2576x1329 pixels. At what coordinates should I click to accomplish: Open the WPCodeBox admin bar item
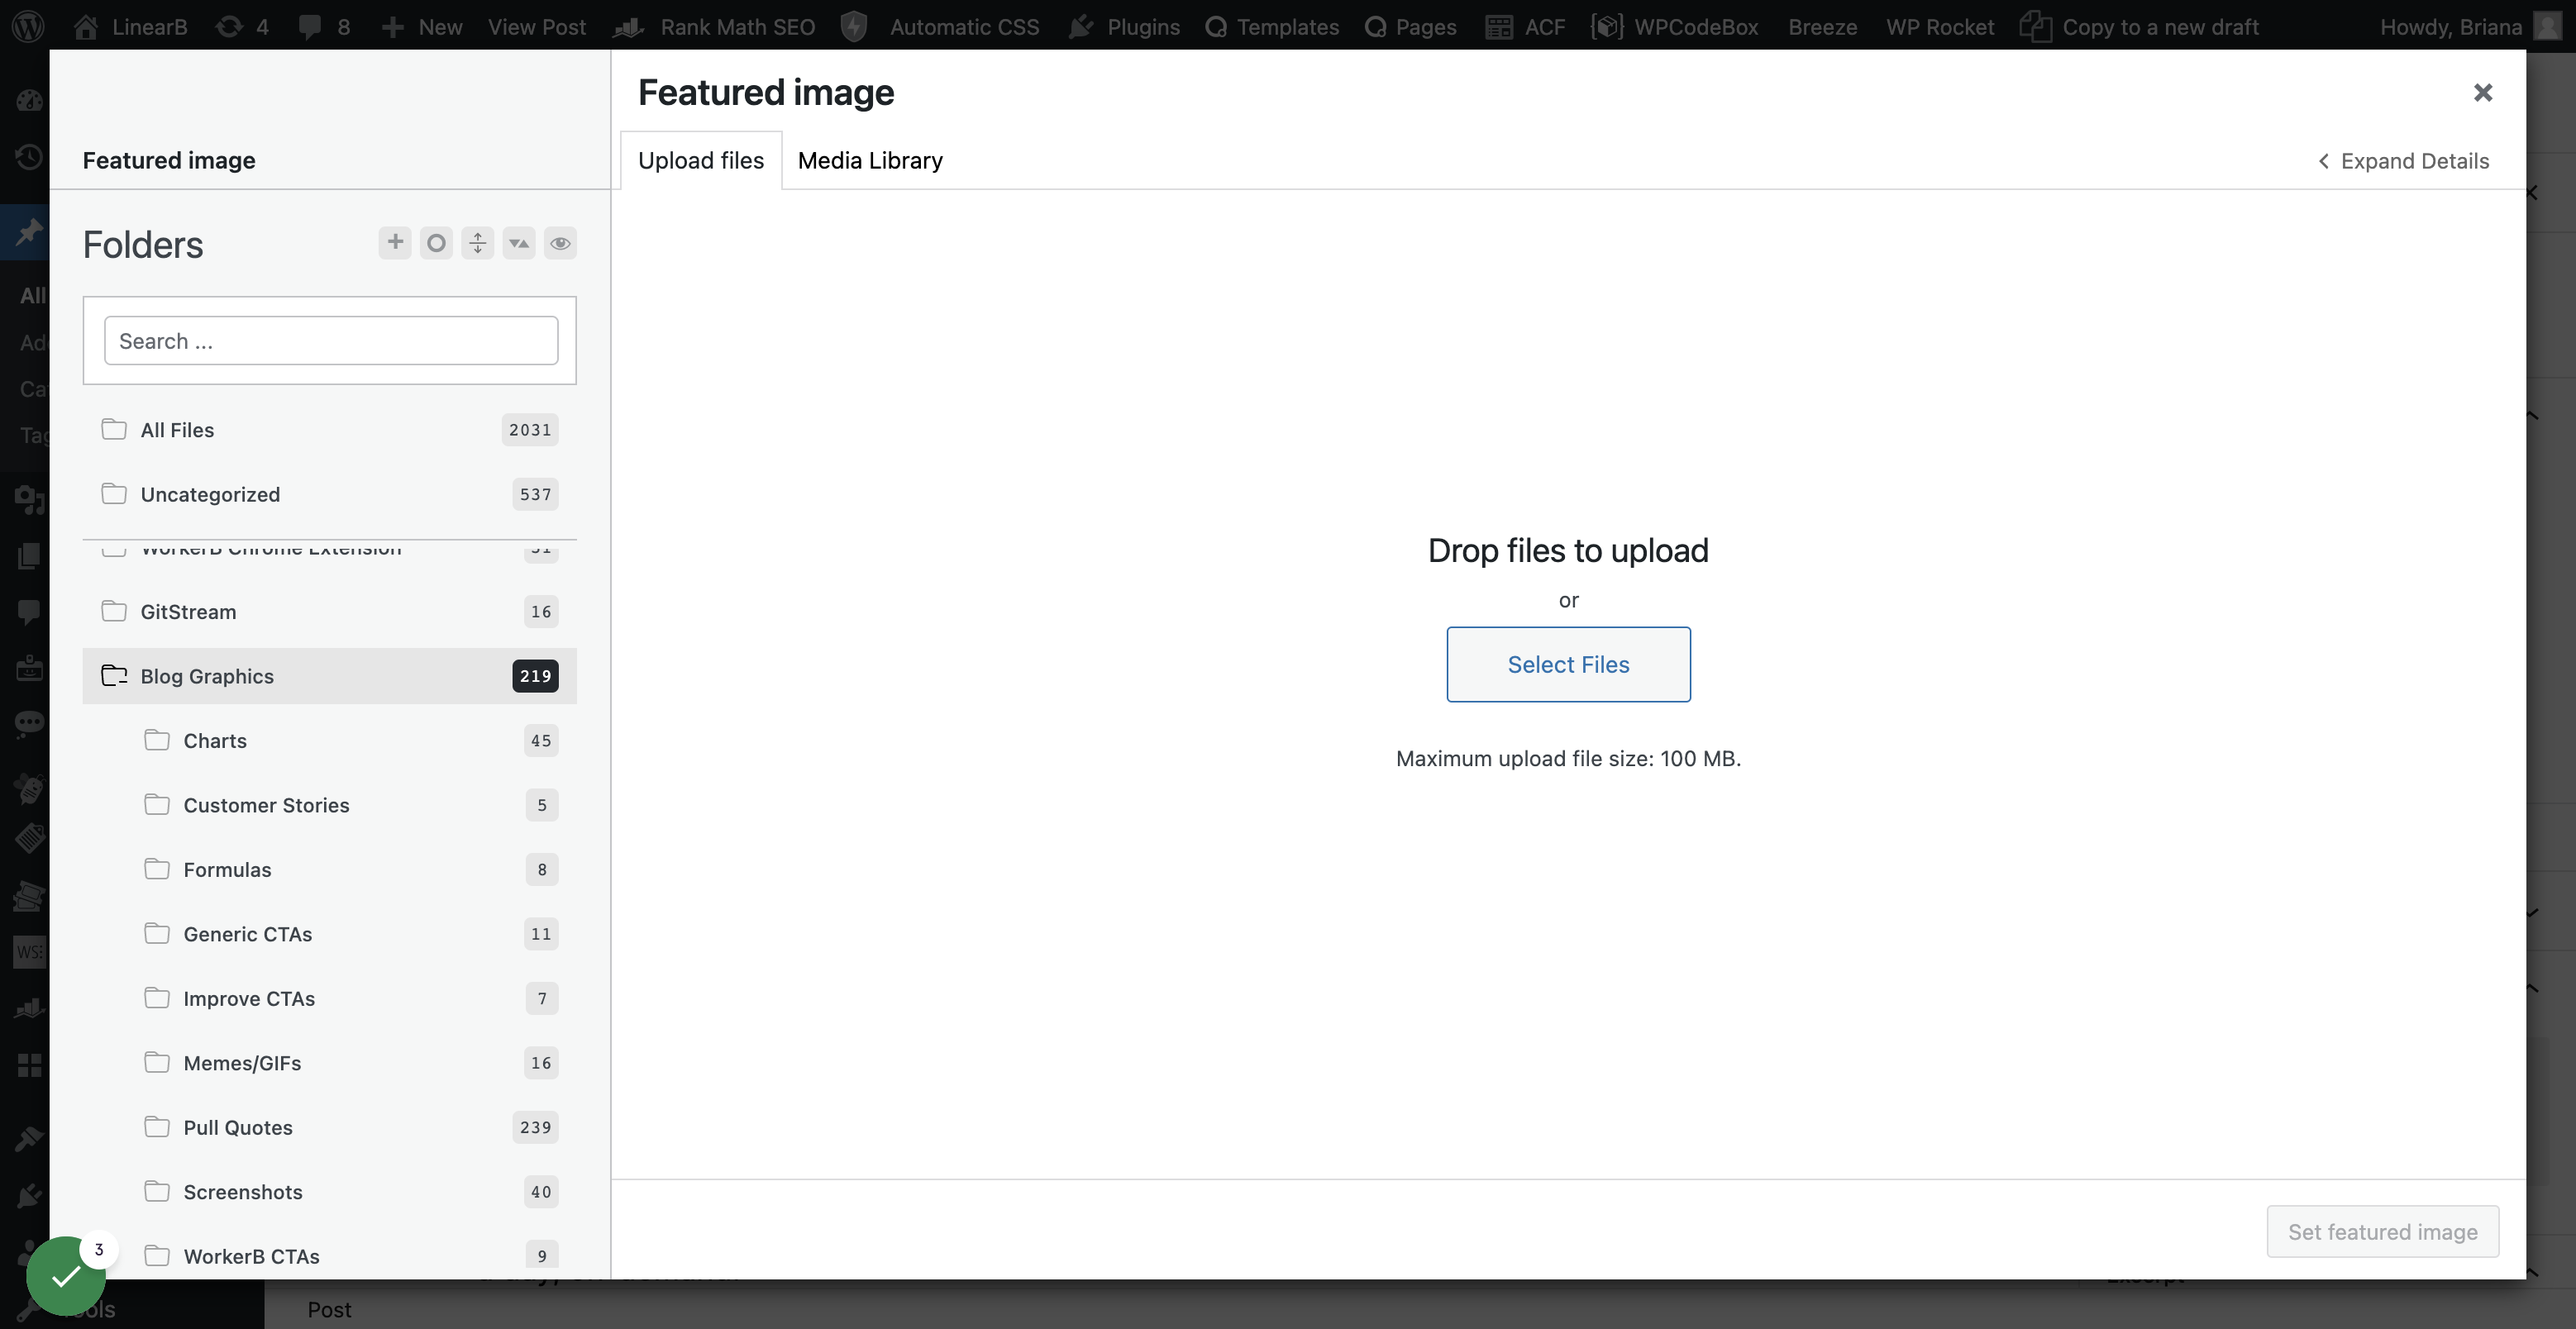coord(1675,26)
